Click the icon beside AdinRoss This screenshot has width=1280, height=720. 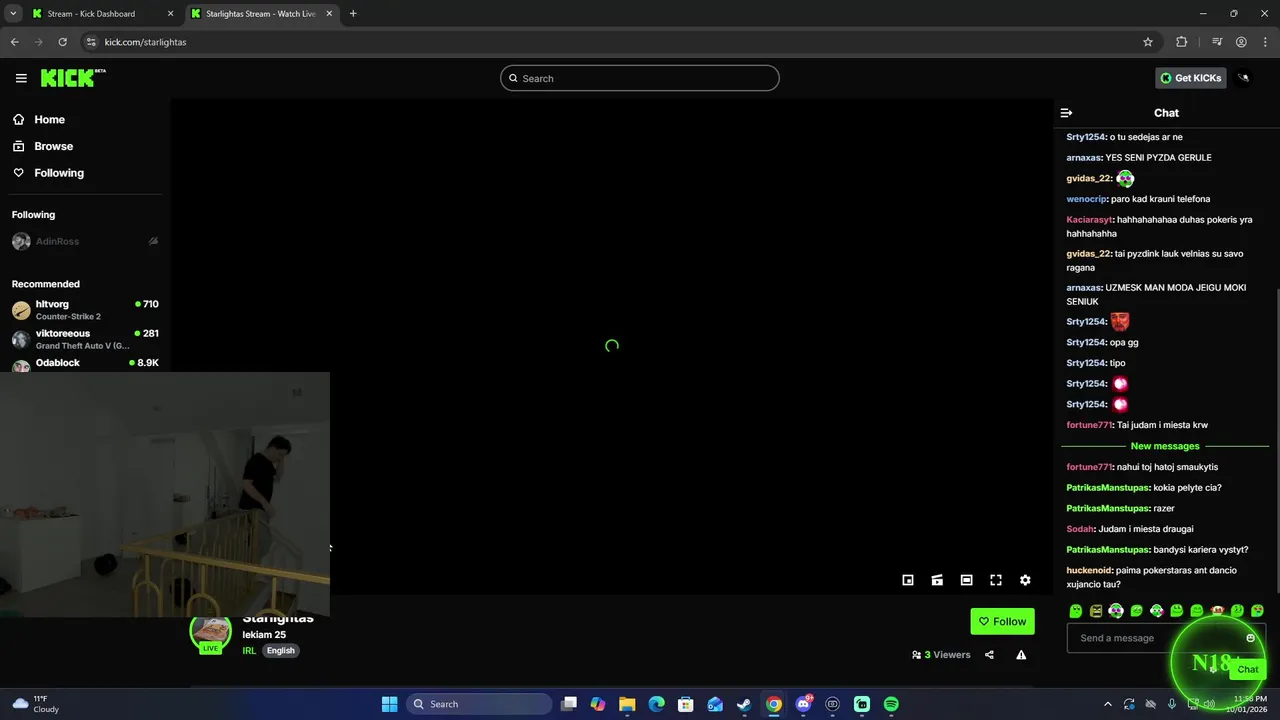(x=153, y=241)
